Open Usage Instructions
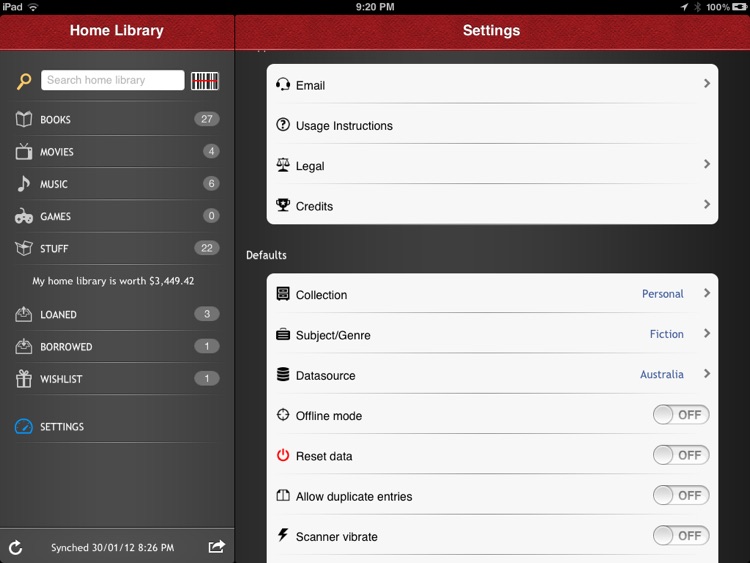 tap(492, 124)
